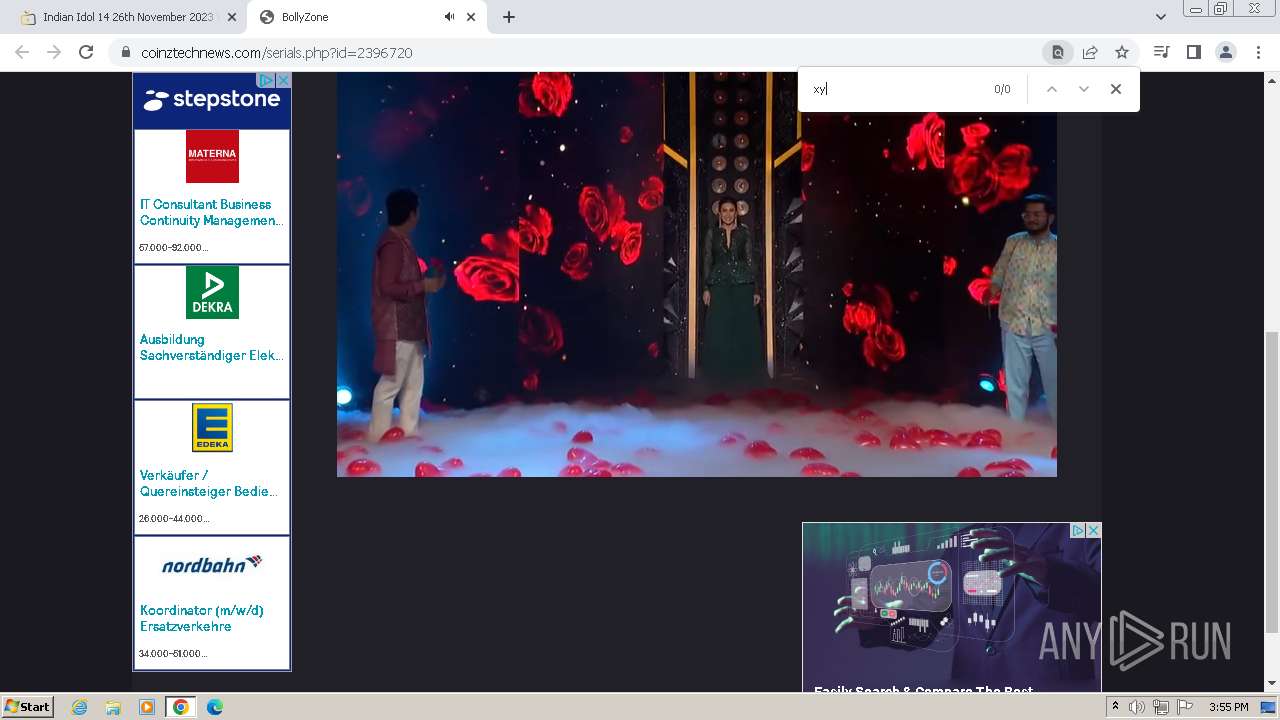1280x720 pixels.
Task: Click the find-in-page icon in address bar
Action: point(1058,52)
